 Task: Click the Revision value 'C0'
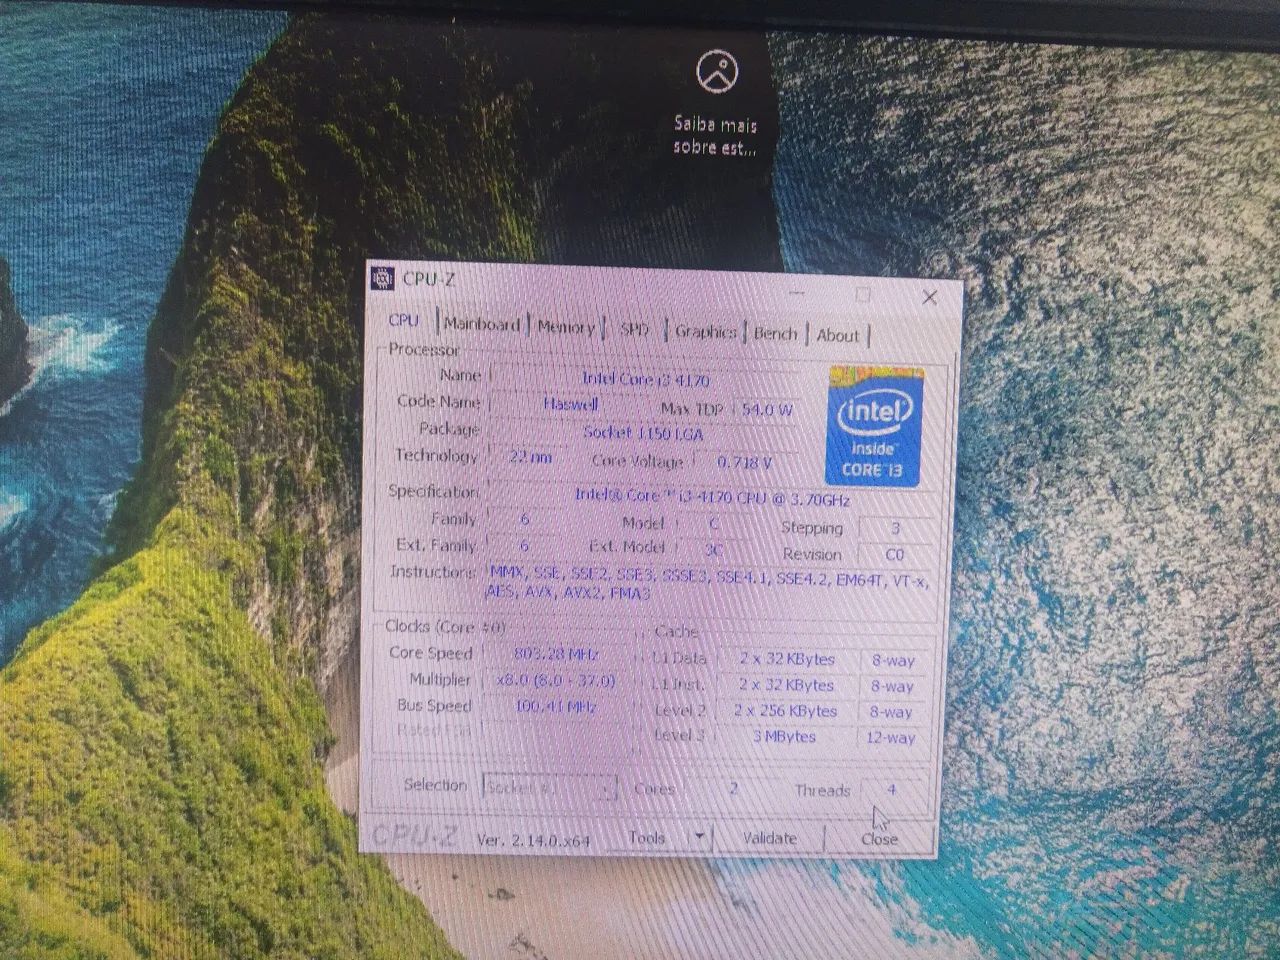tap(895, 554)
